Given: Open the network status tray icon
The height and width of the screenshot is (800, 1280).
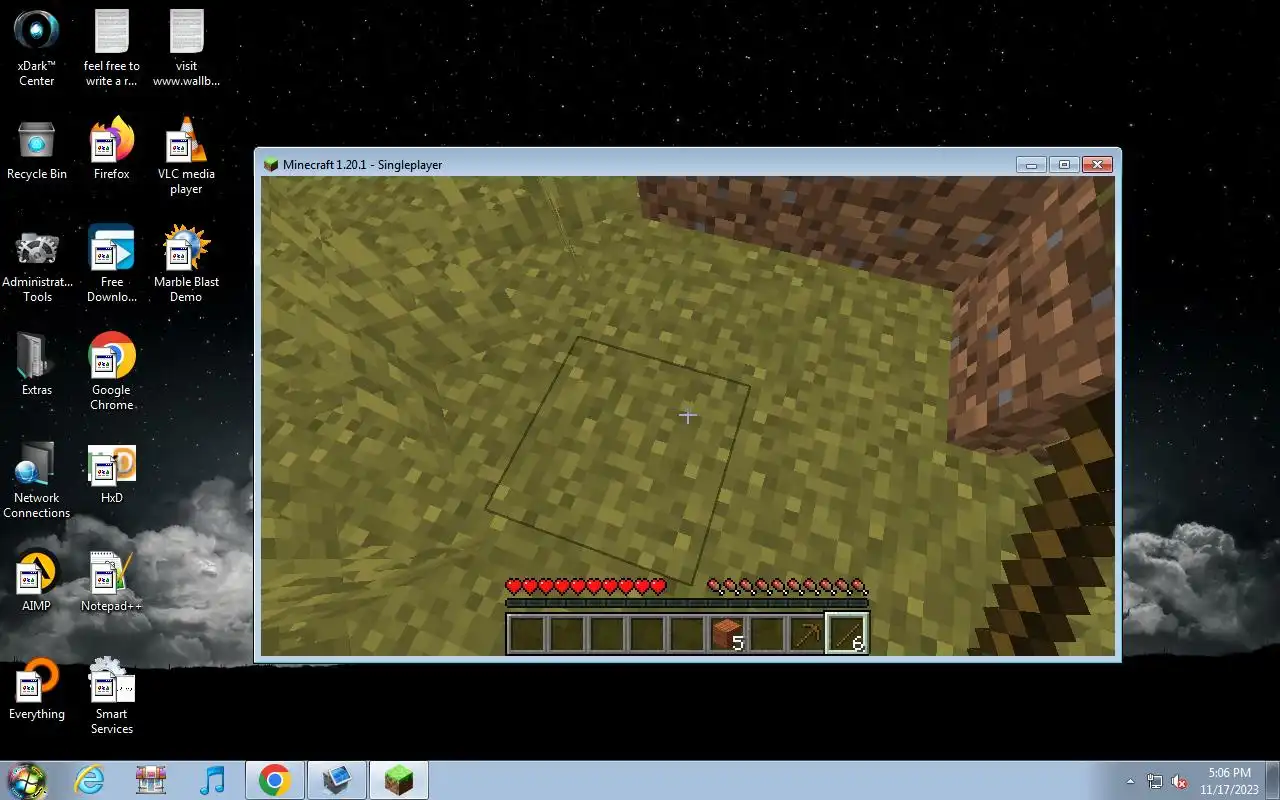Looking at the screenshot, I should (1155, 781).
